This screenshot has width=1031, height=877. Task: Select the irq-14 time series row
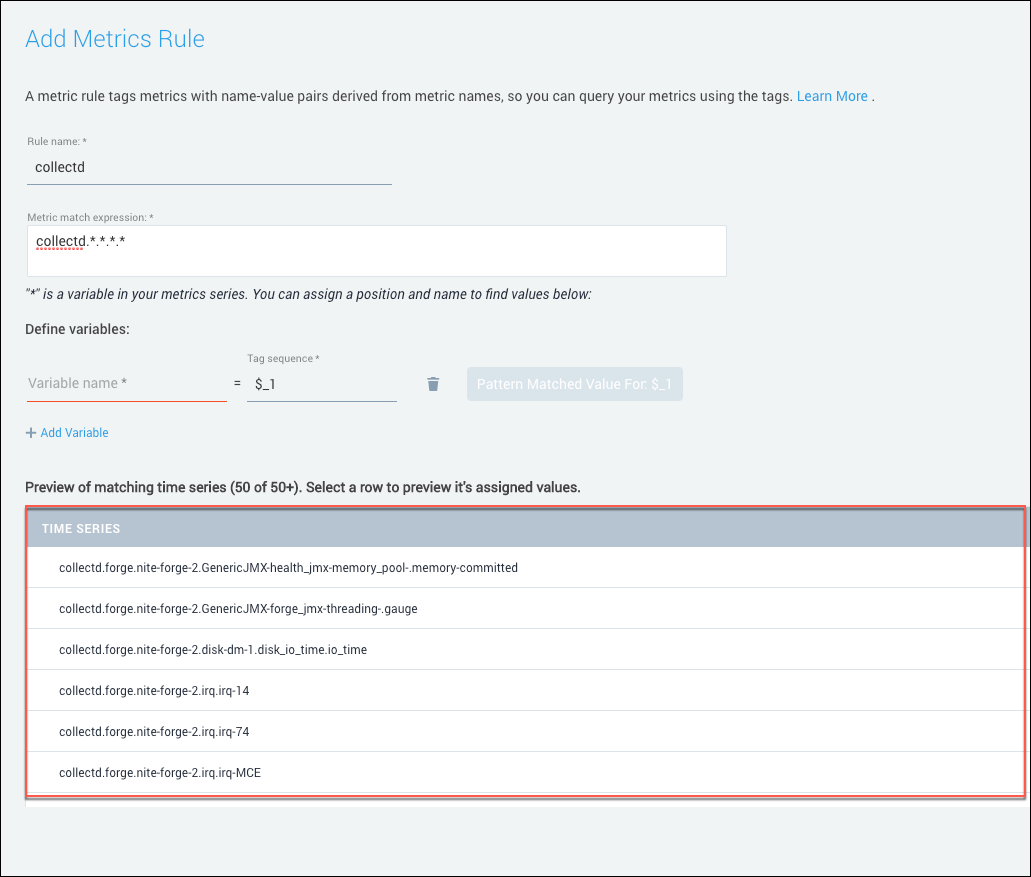point(154,691)
